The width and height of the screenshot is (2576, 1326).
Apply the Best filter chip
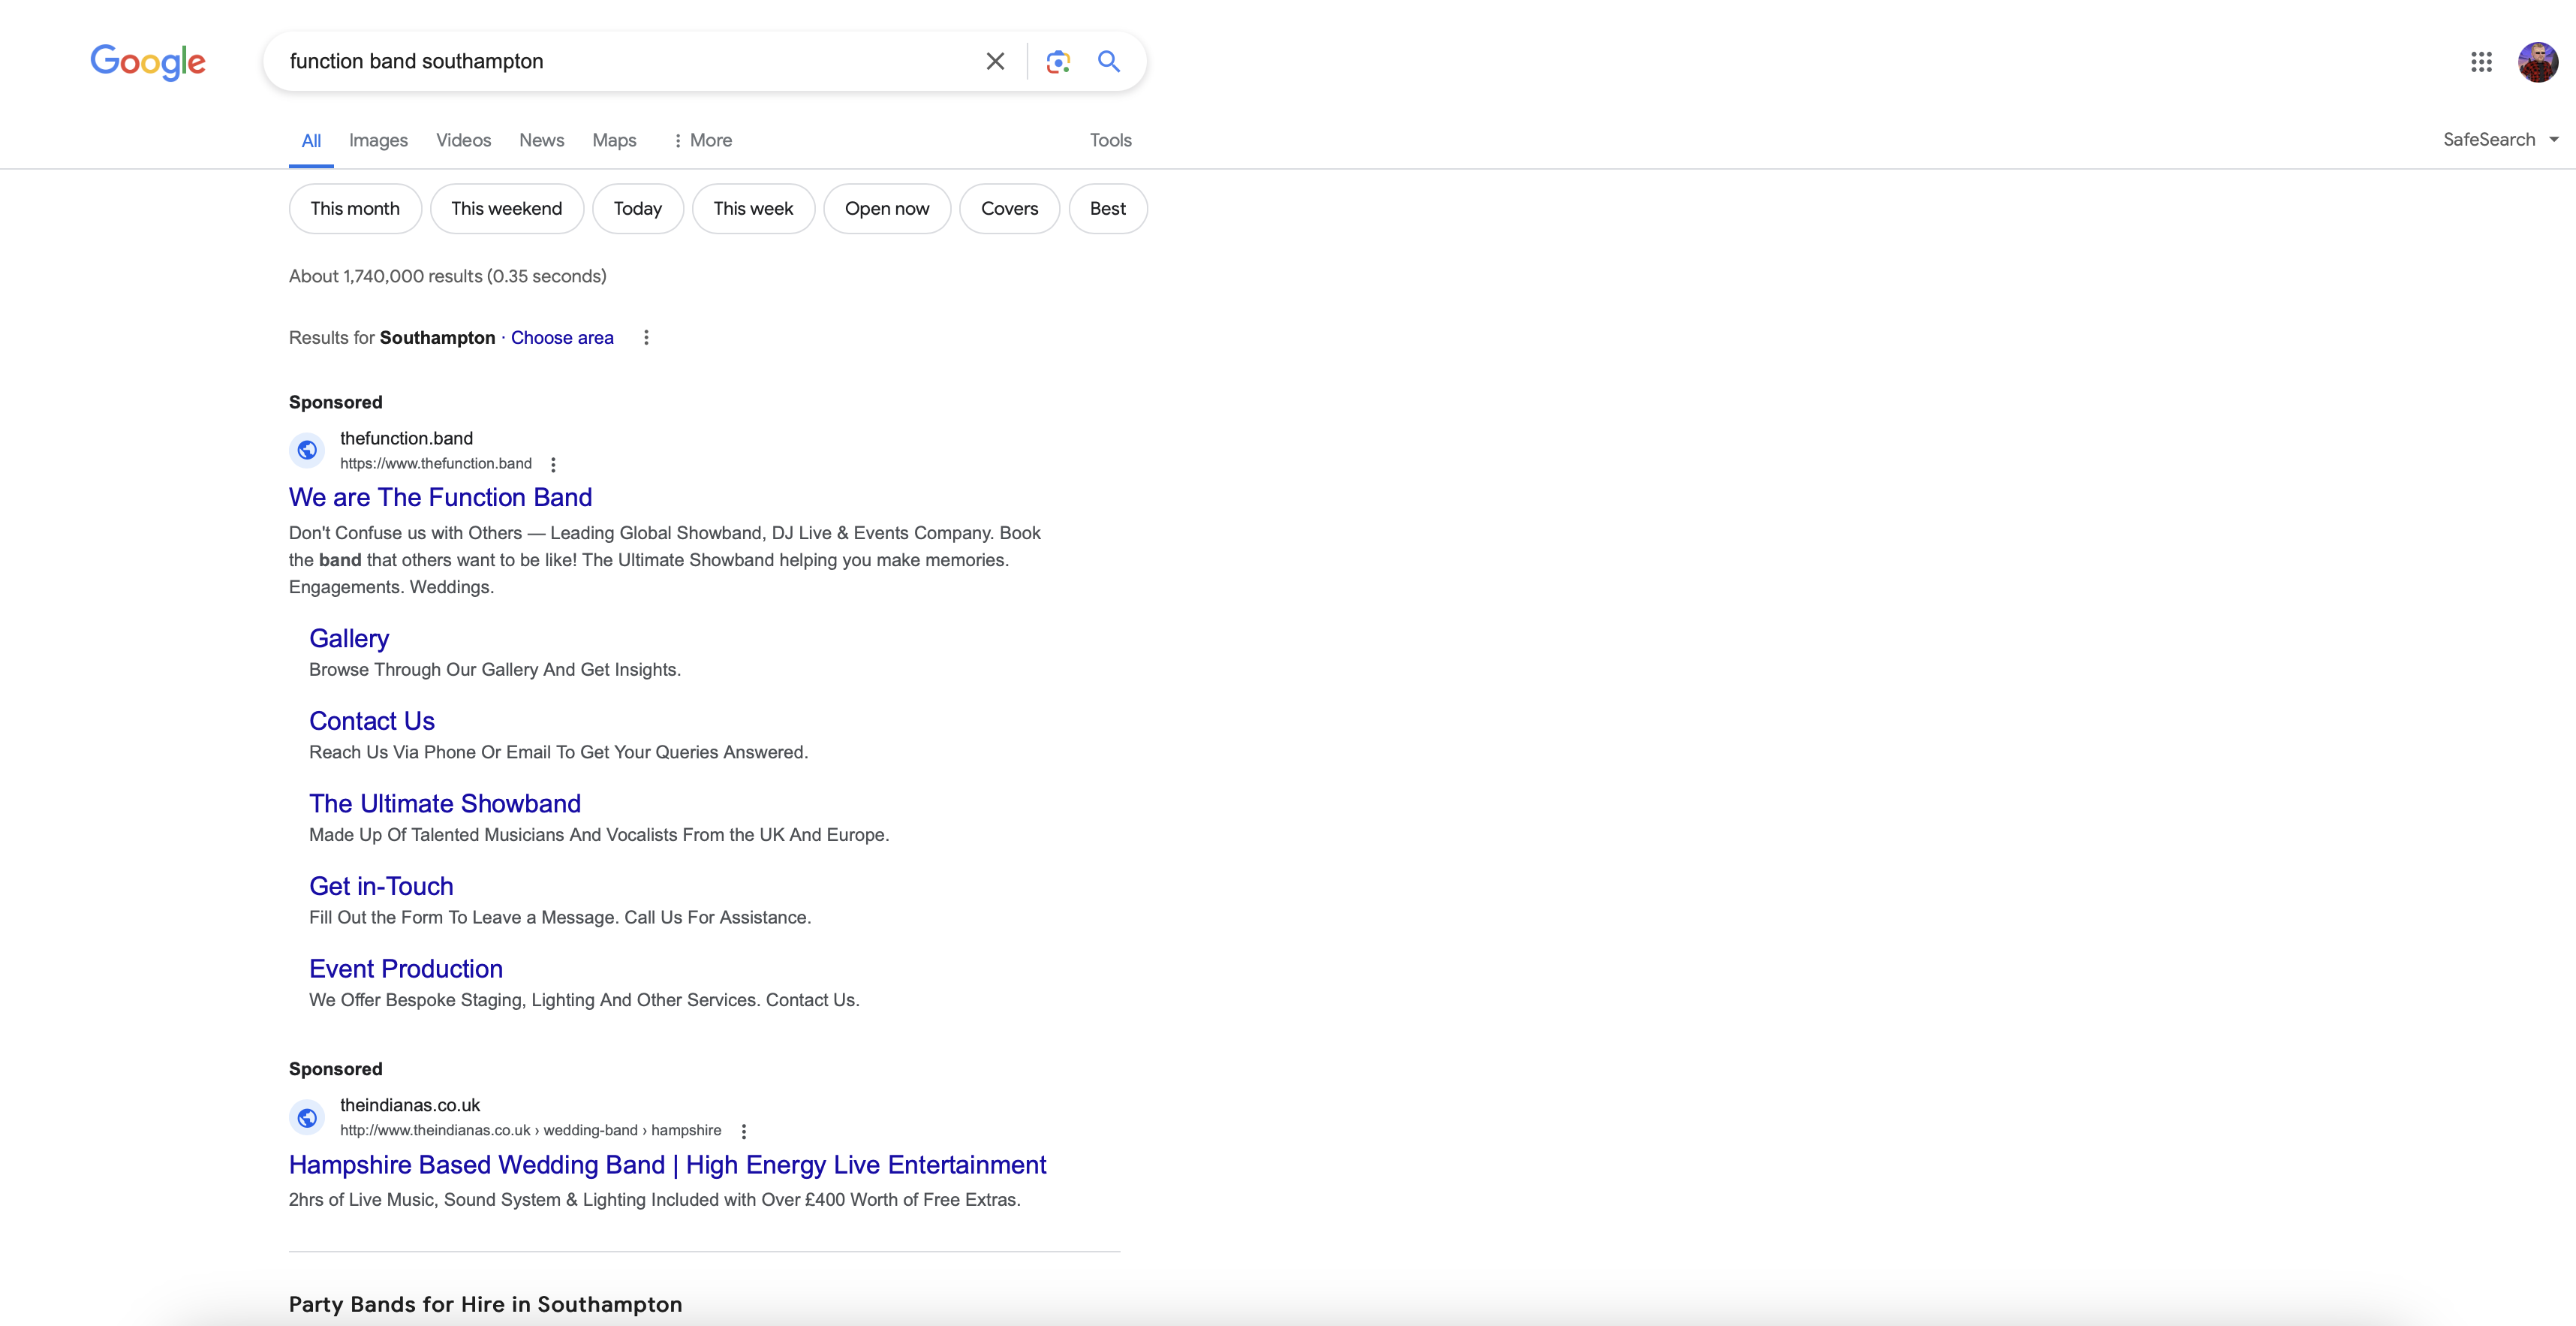pos(1107,208)
